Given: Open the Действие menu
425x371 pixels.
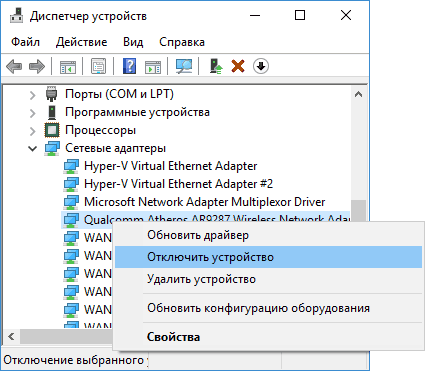Looking at the screenshot, I should [81, 42].
